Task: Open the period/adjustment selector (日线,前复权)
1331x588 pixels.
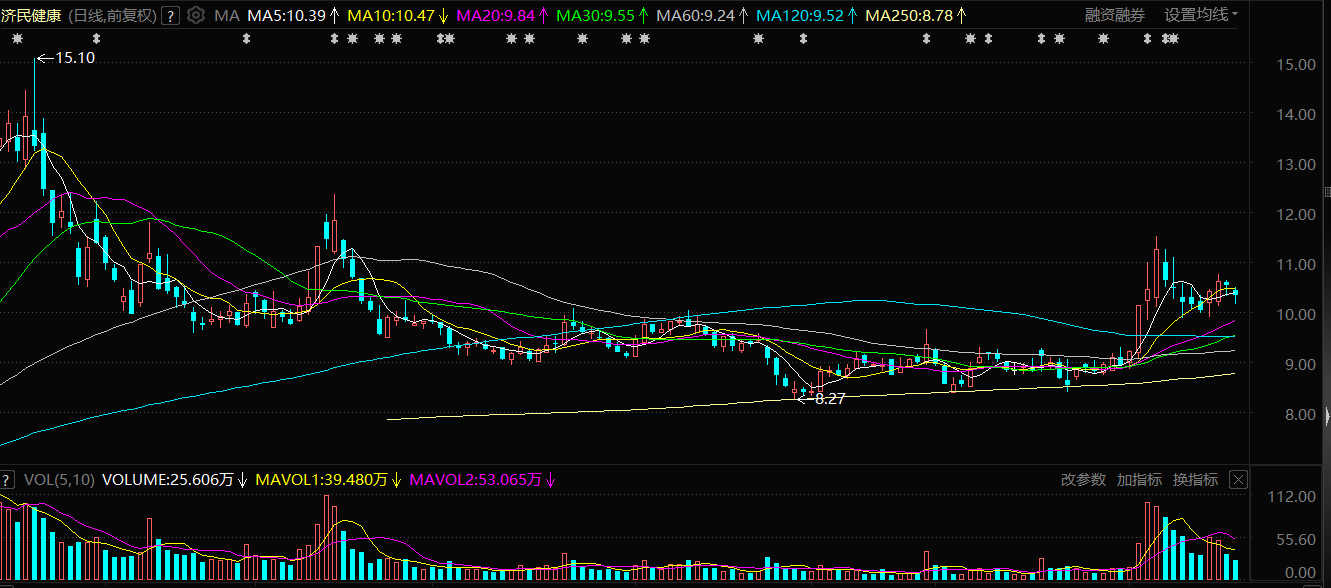Action: (110, 15)
